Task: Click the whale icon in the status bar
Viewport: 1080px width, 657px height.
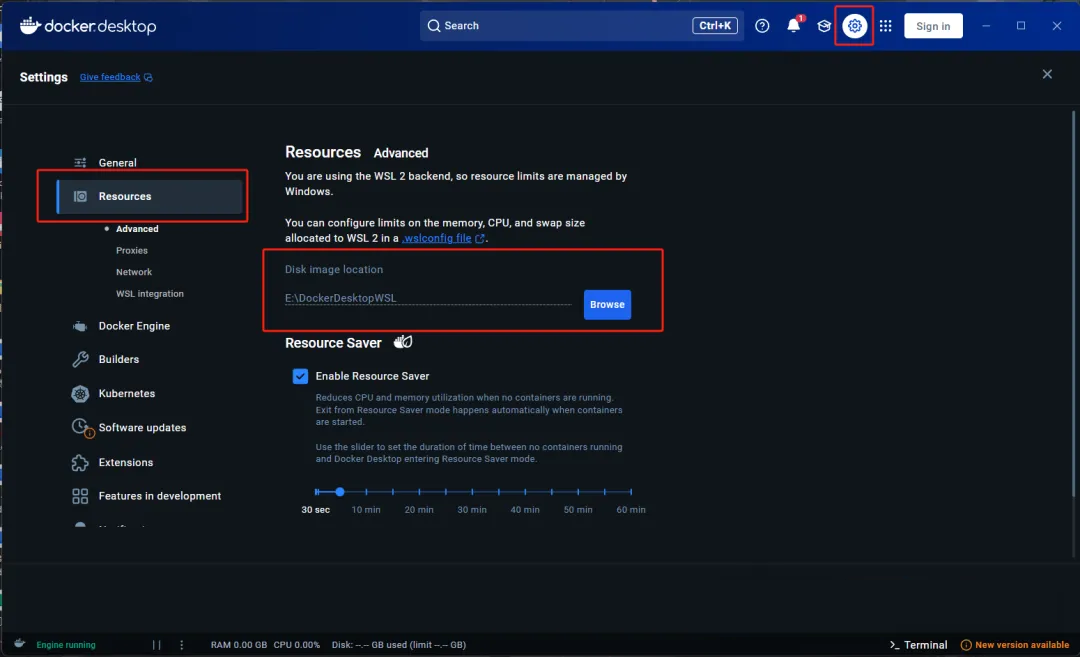Action: (x=19, y=644)
